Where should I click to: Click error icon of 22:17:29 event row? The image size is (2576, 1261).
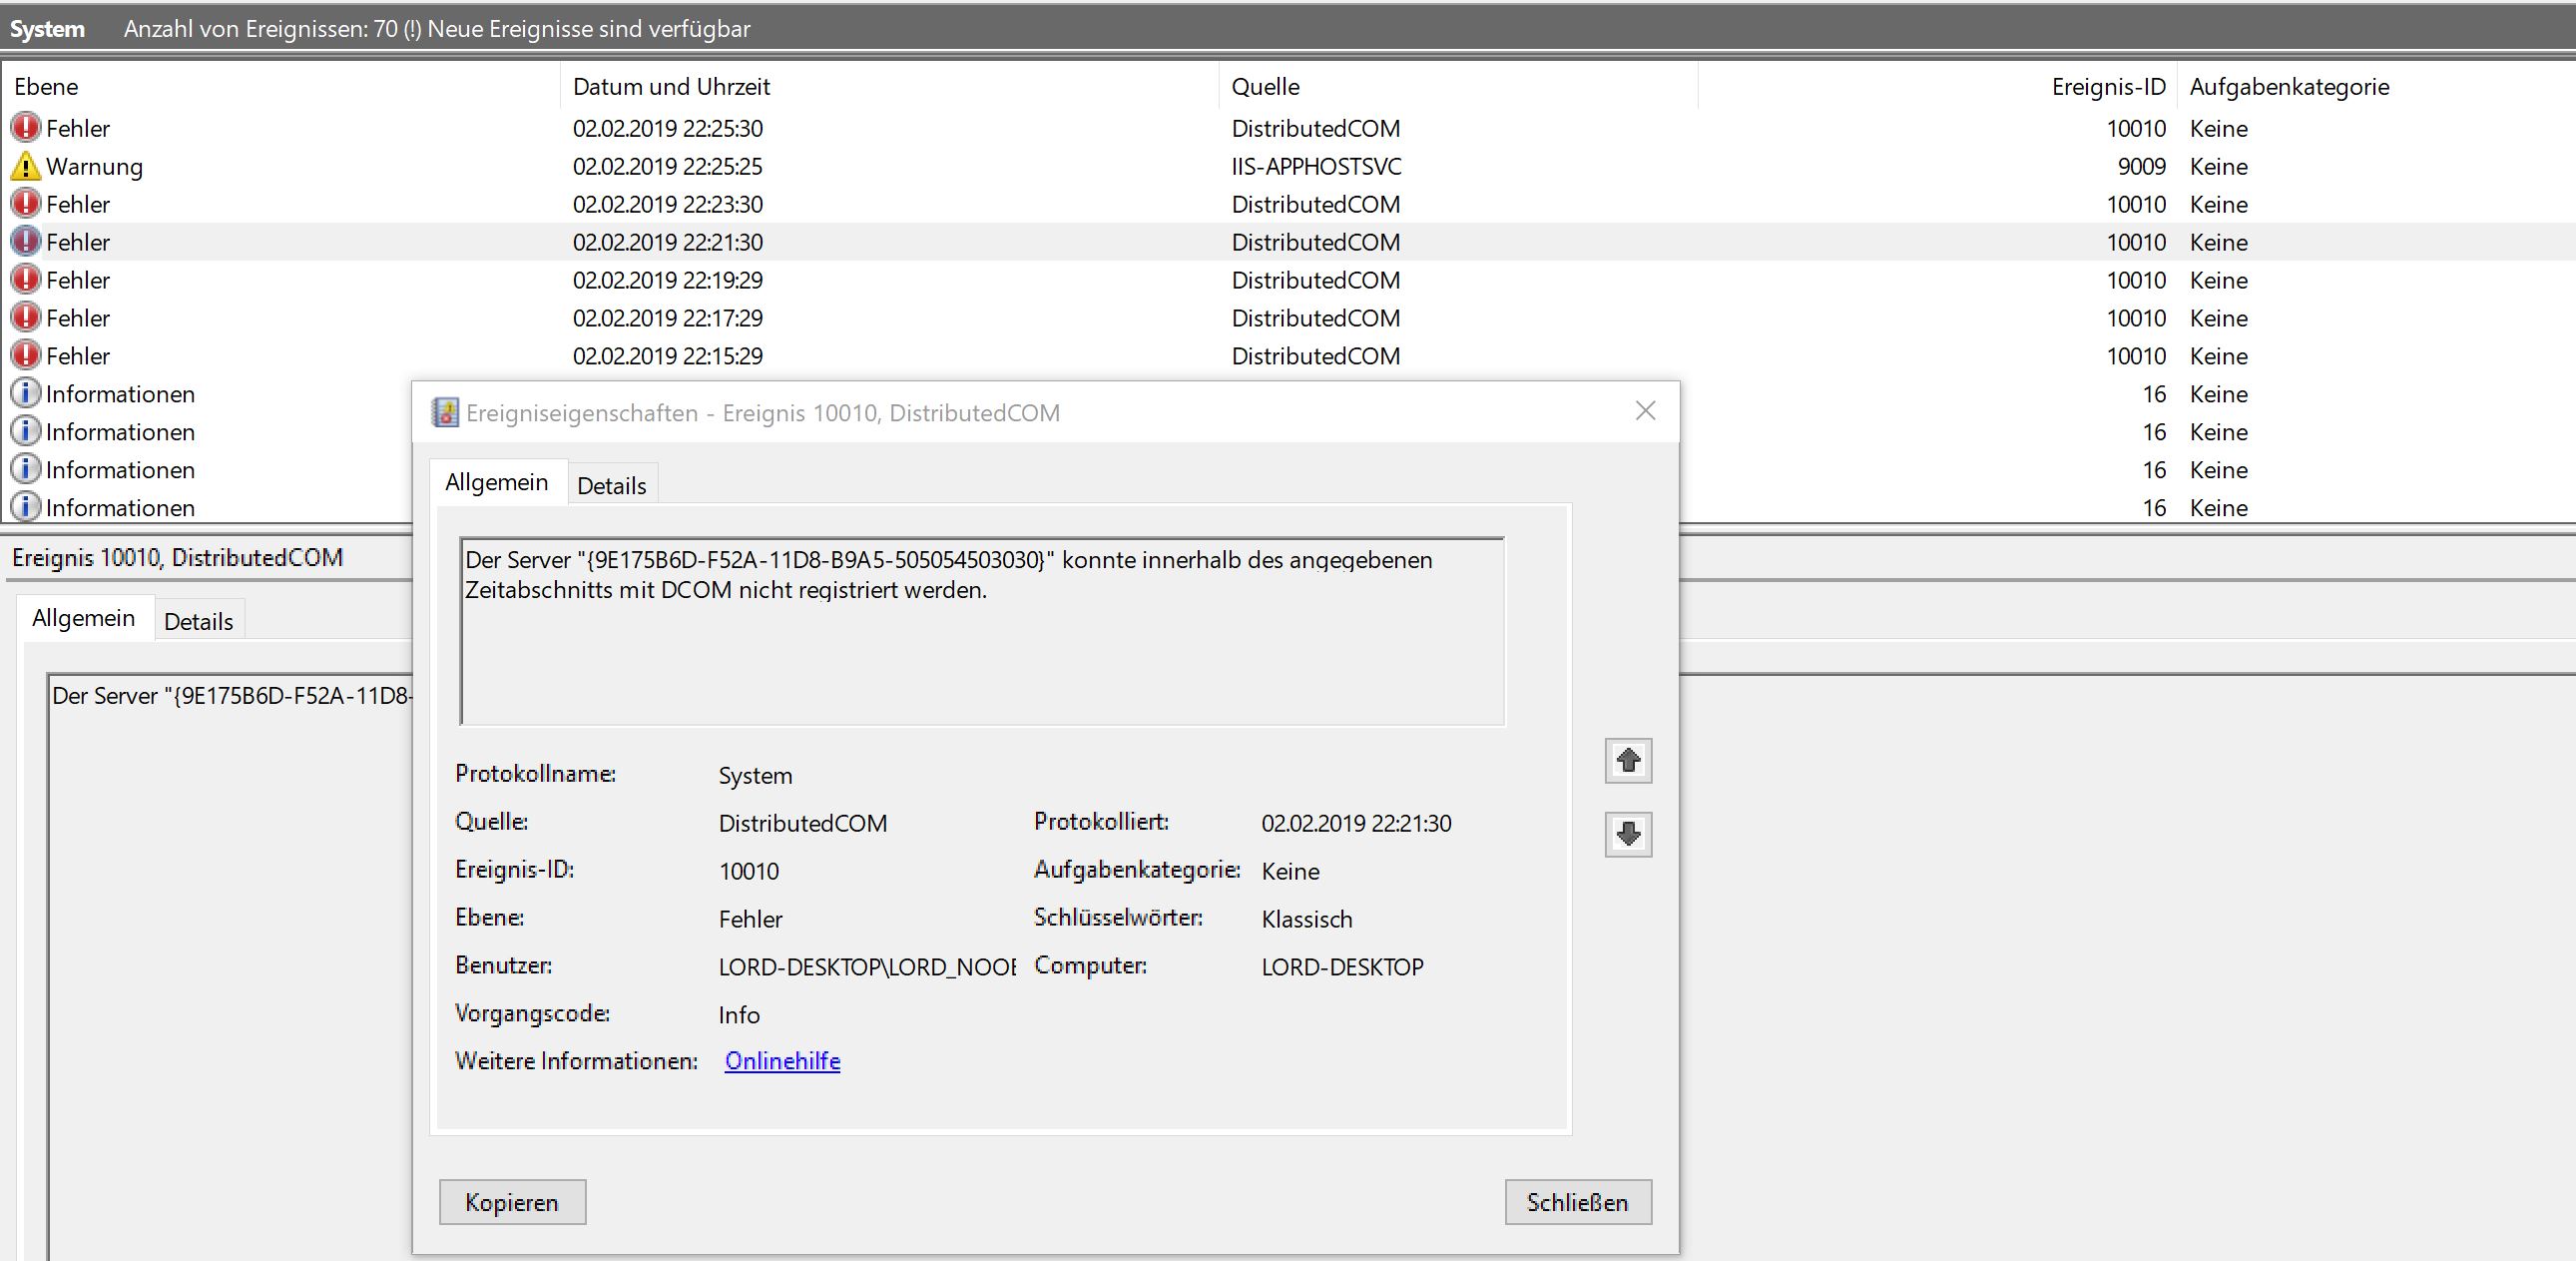coord(26,318)
